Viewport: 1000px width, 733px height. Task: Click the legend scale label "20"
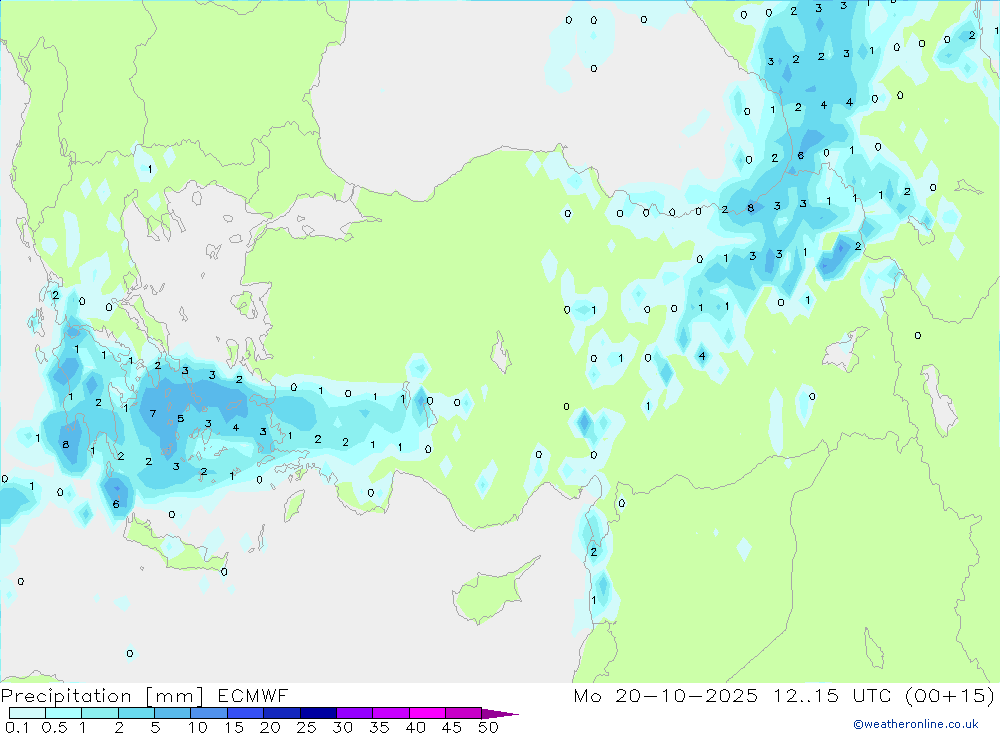click(270, 727)
